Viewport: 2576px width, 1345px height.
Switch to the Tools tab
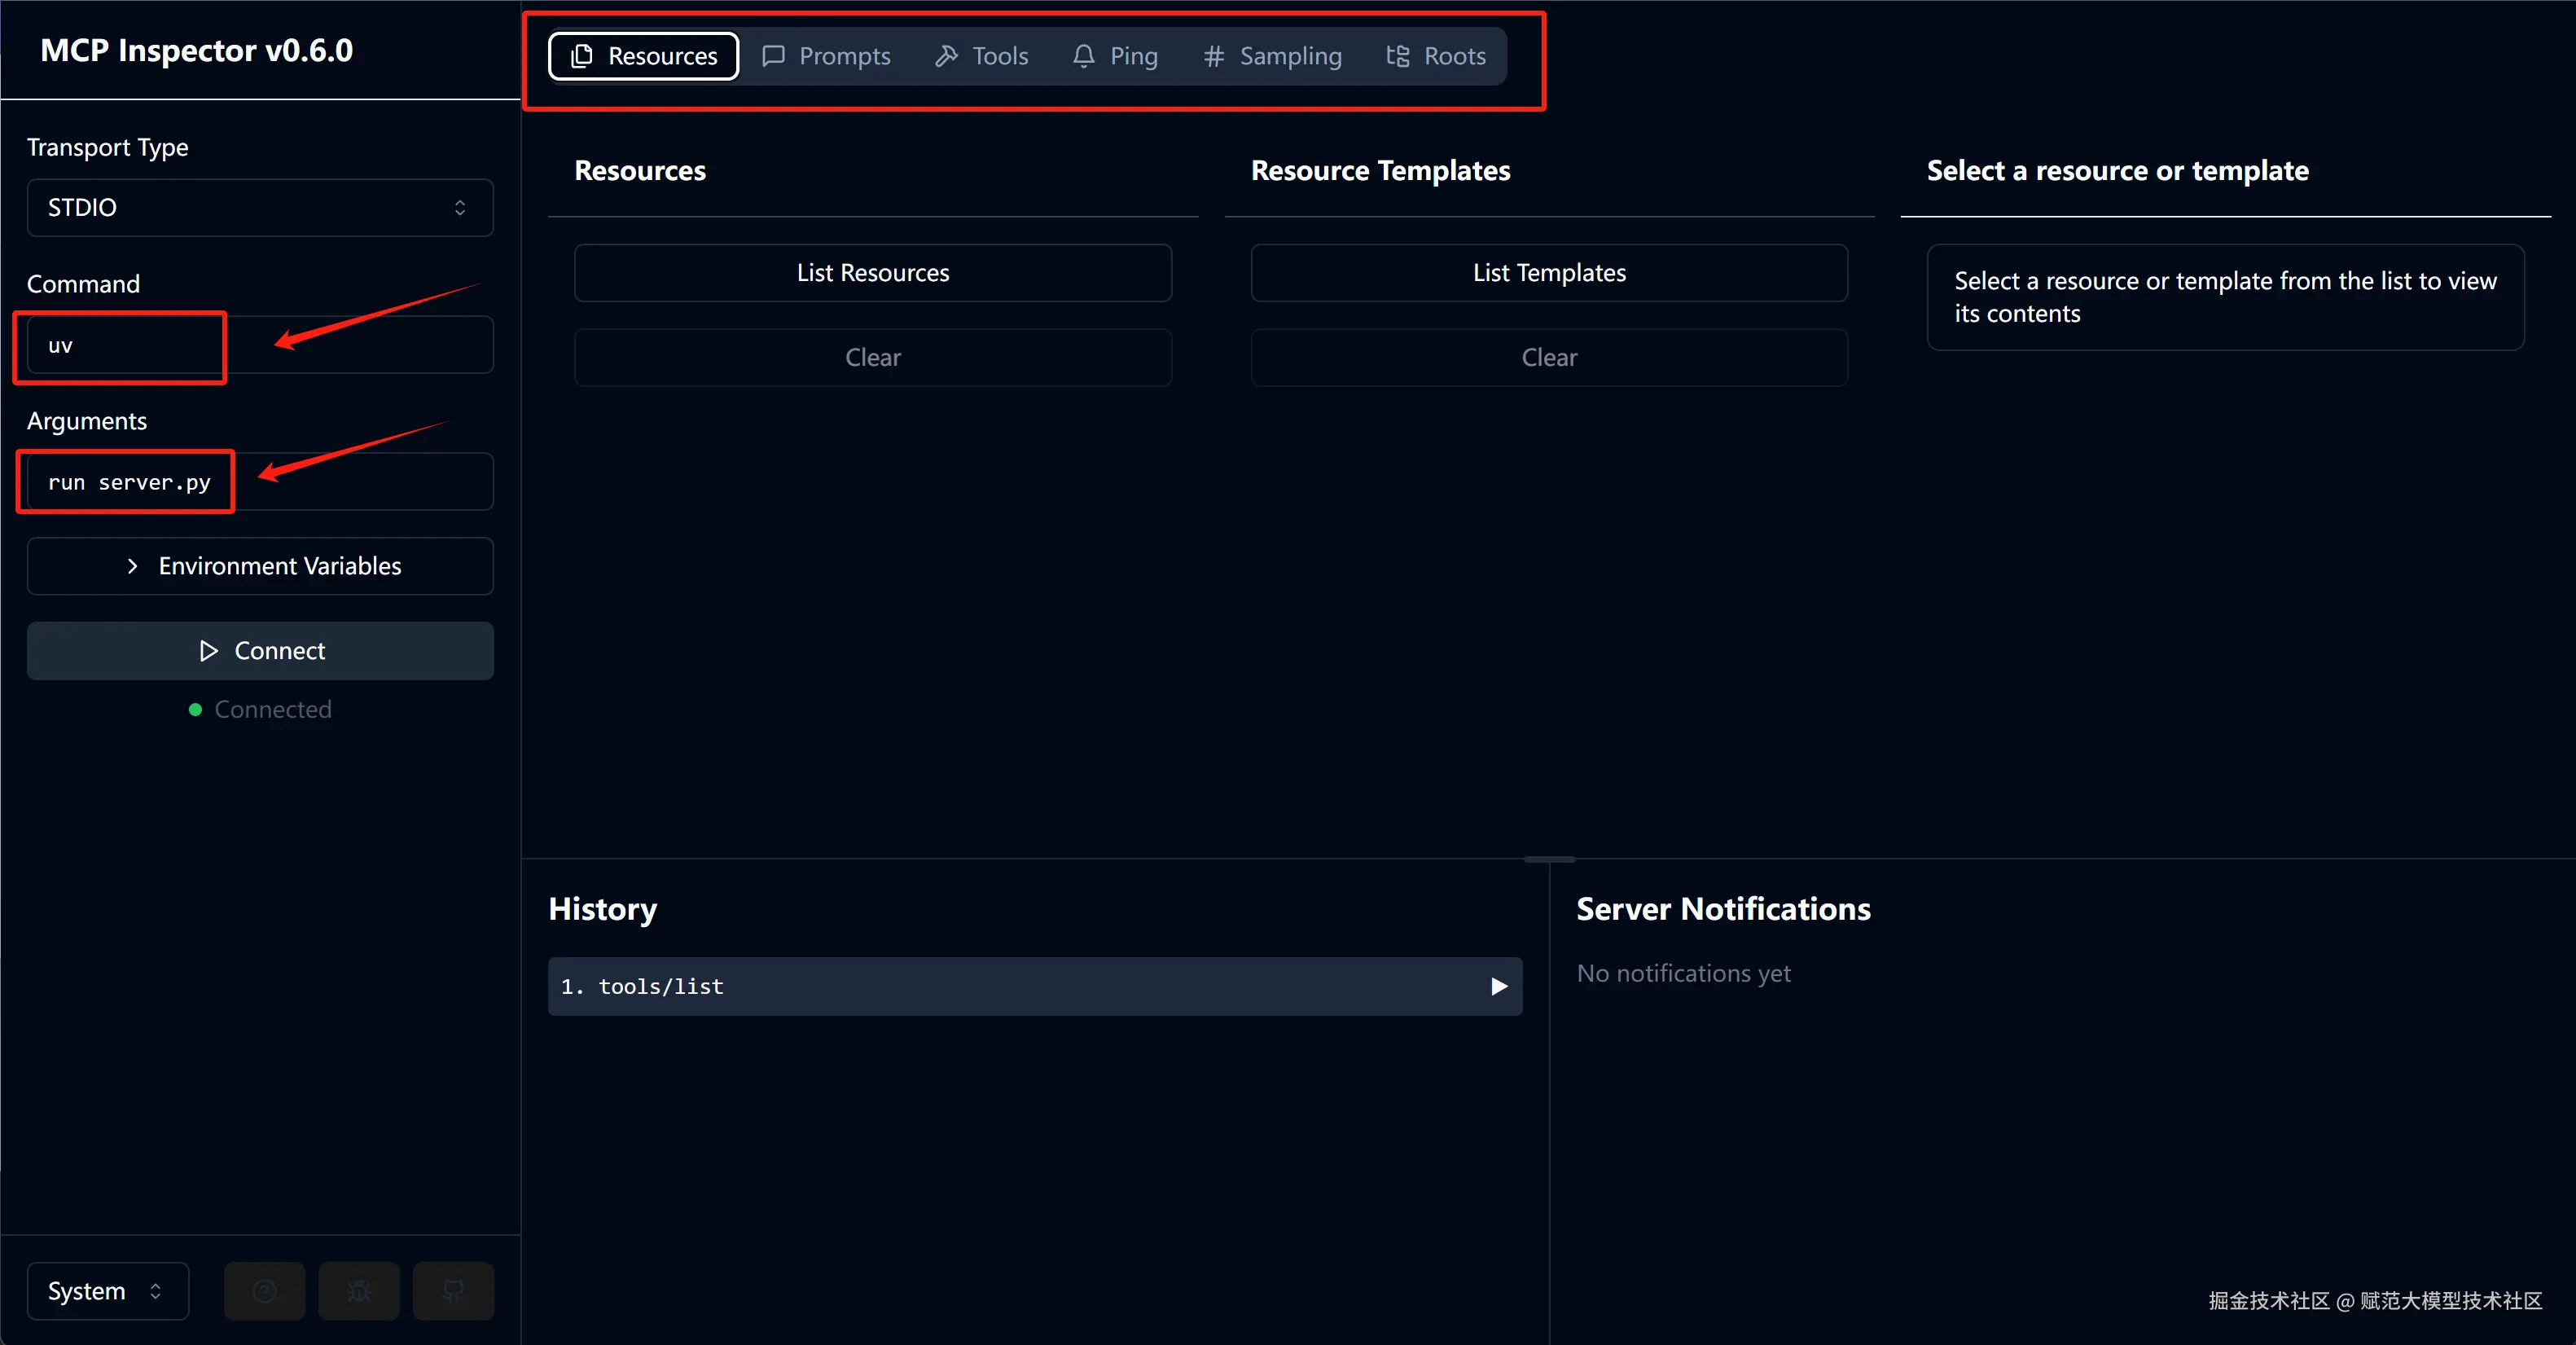point(981,56)
